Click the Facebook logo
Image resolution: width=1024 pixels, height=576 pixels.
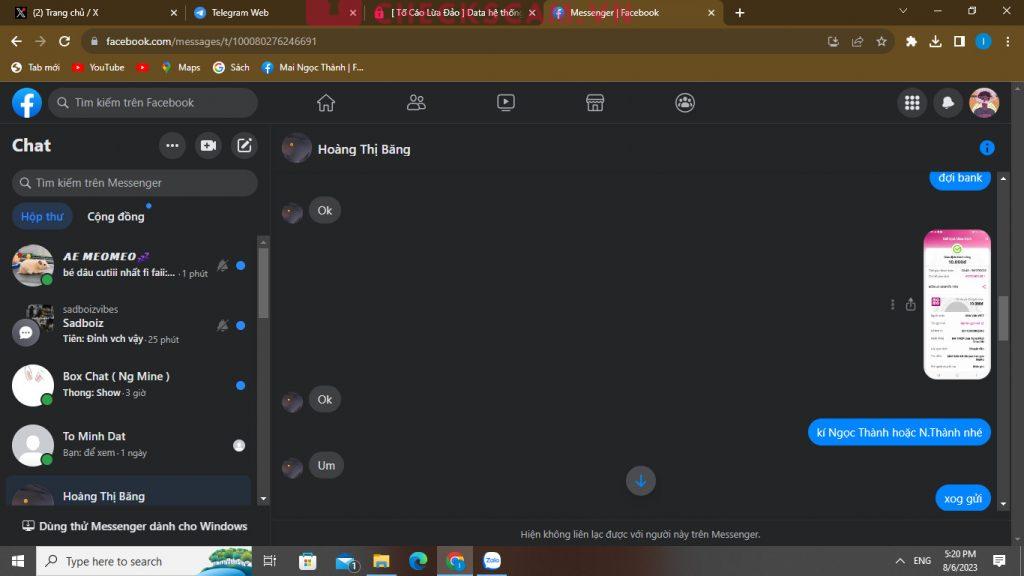(27, 103)
